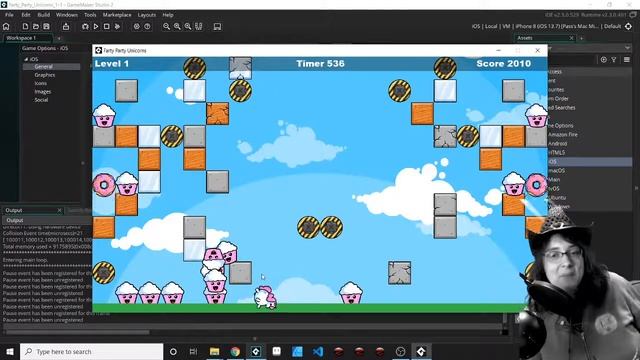640x360 pixels.
Task: Click 'Entering main loop.' output line
Action: click(x=25, y=260)
